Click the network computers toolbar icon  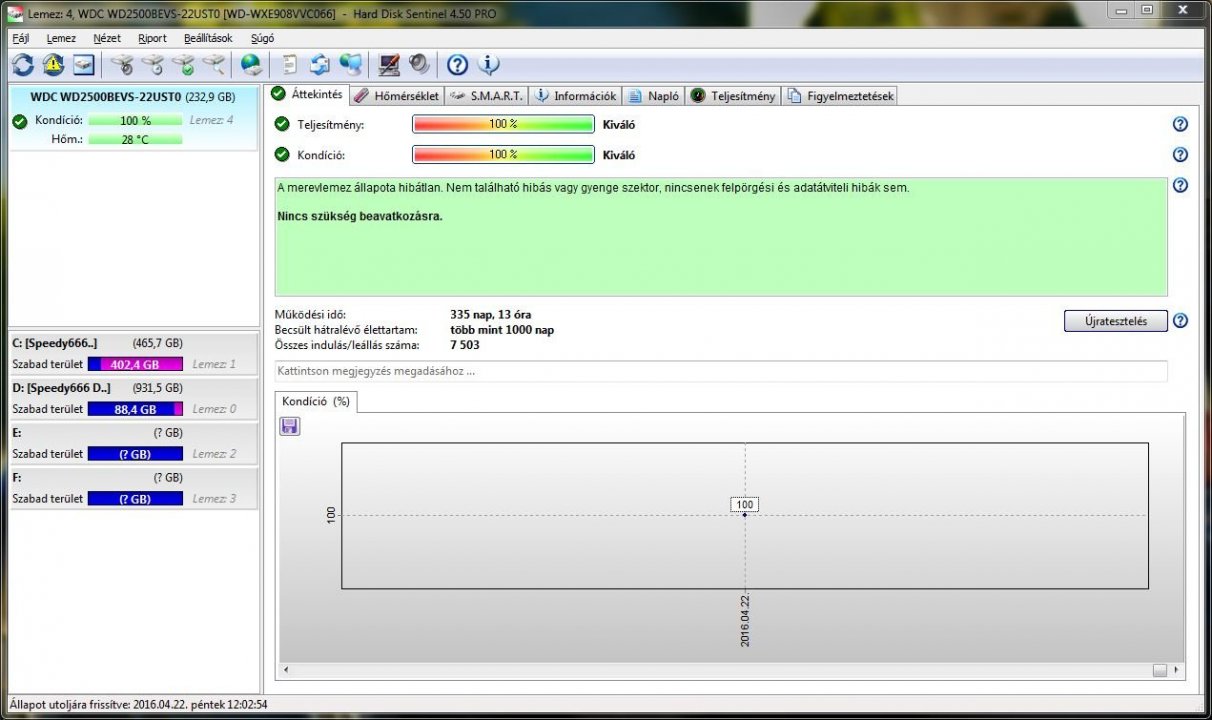[x=350, y=65]
